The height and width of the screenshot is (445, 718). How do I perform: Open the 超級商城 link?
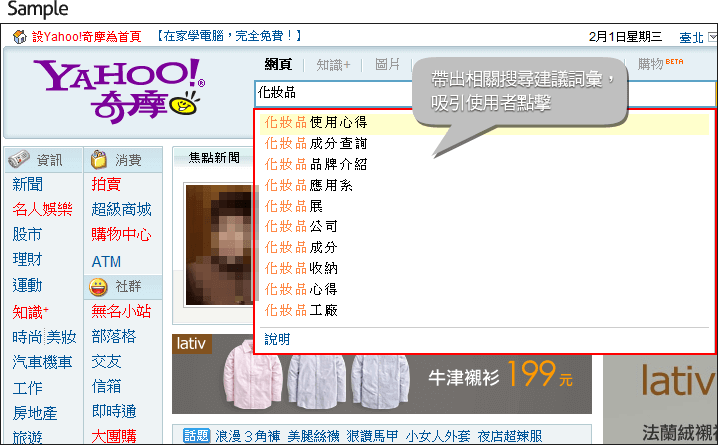pos(121,210)
